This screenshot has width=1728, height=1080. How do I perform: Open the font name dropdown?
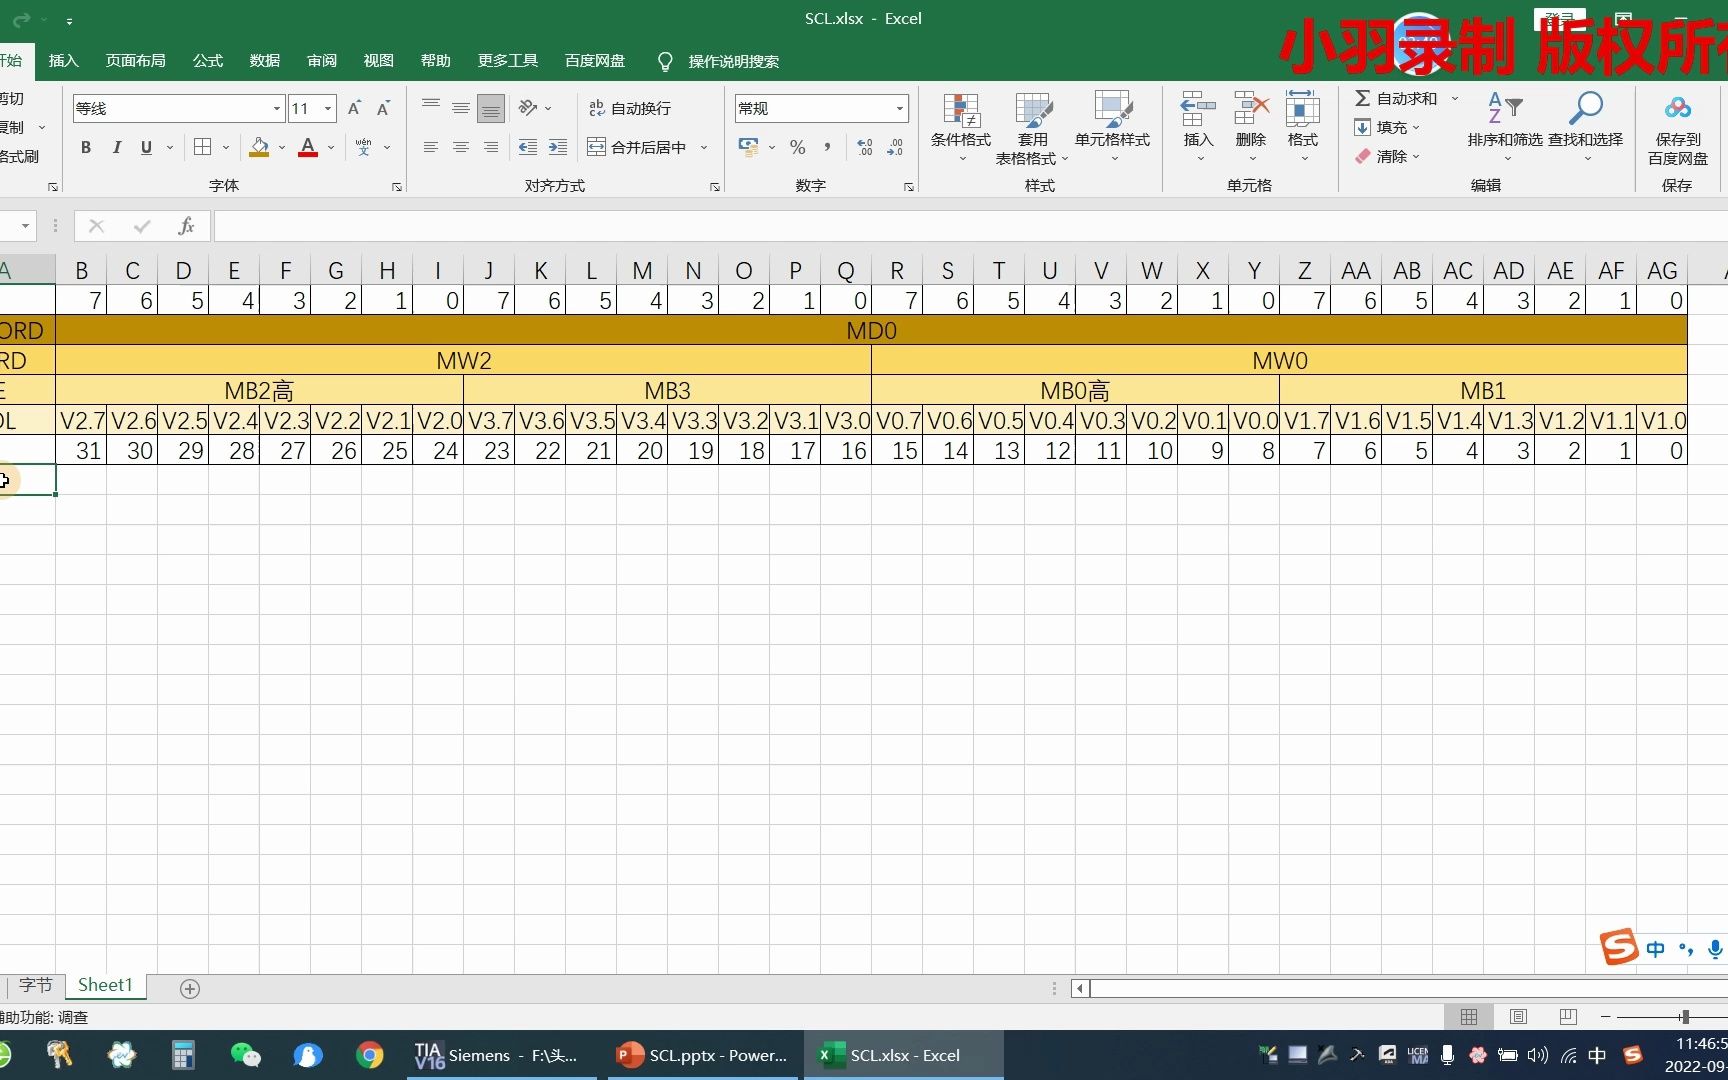pyautogui.click(x=277, y=108)
